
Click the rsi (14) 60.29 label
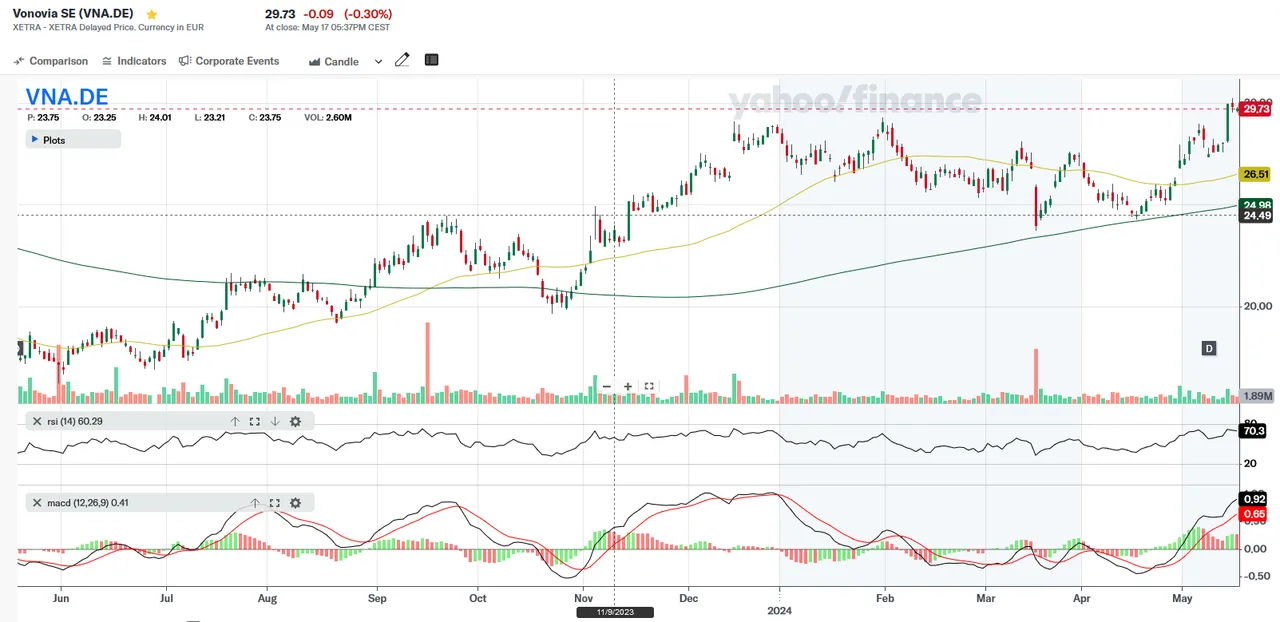75,422
